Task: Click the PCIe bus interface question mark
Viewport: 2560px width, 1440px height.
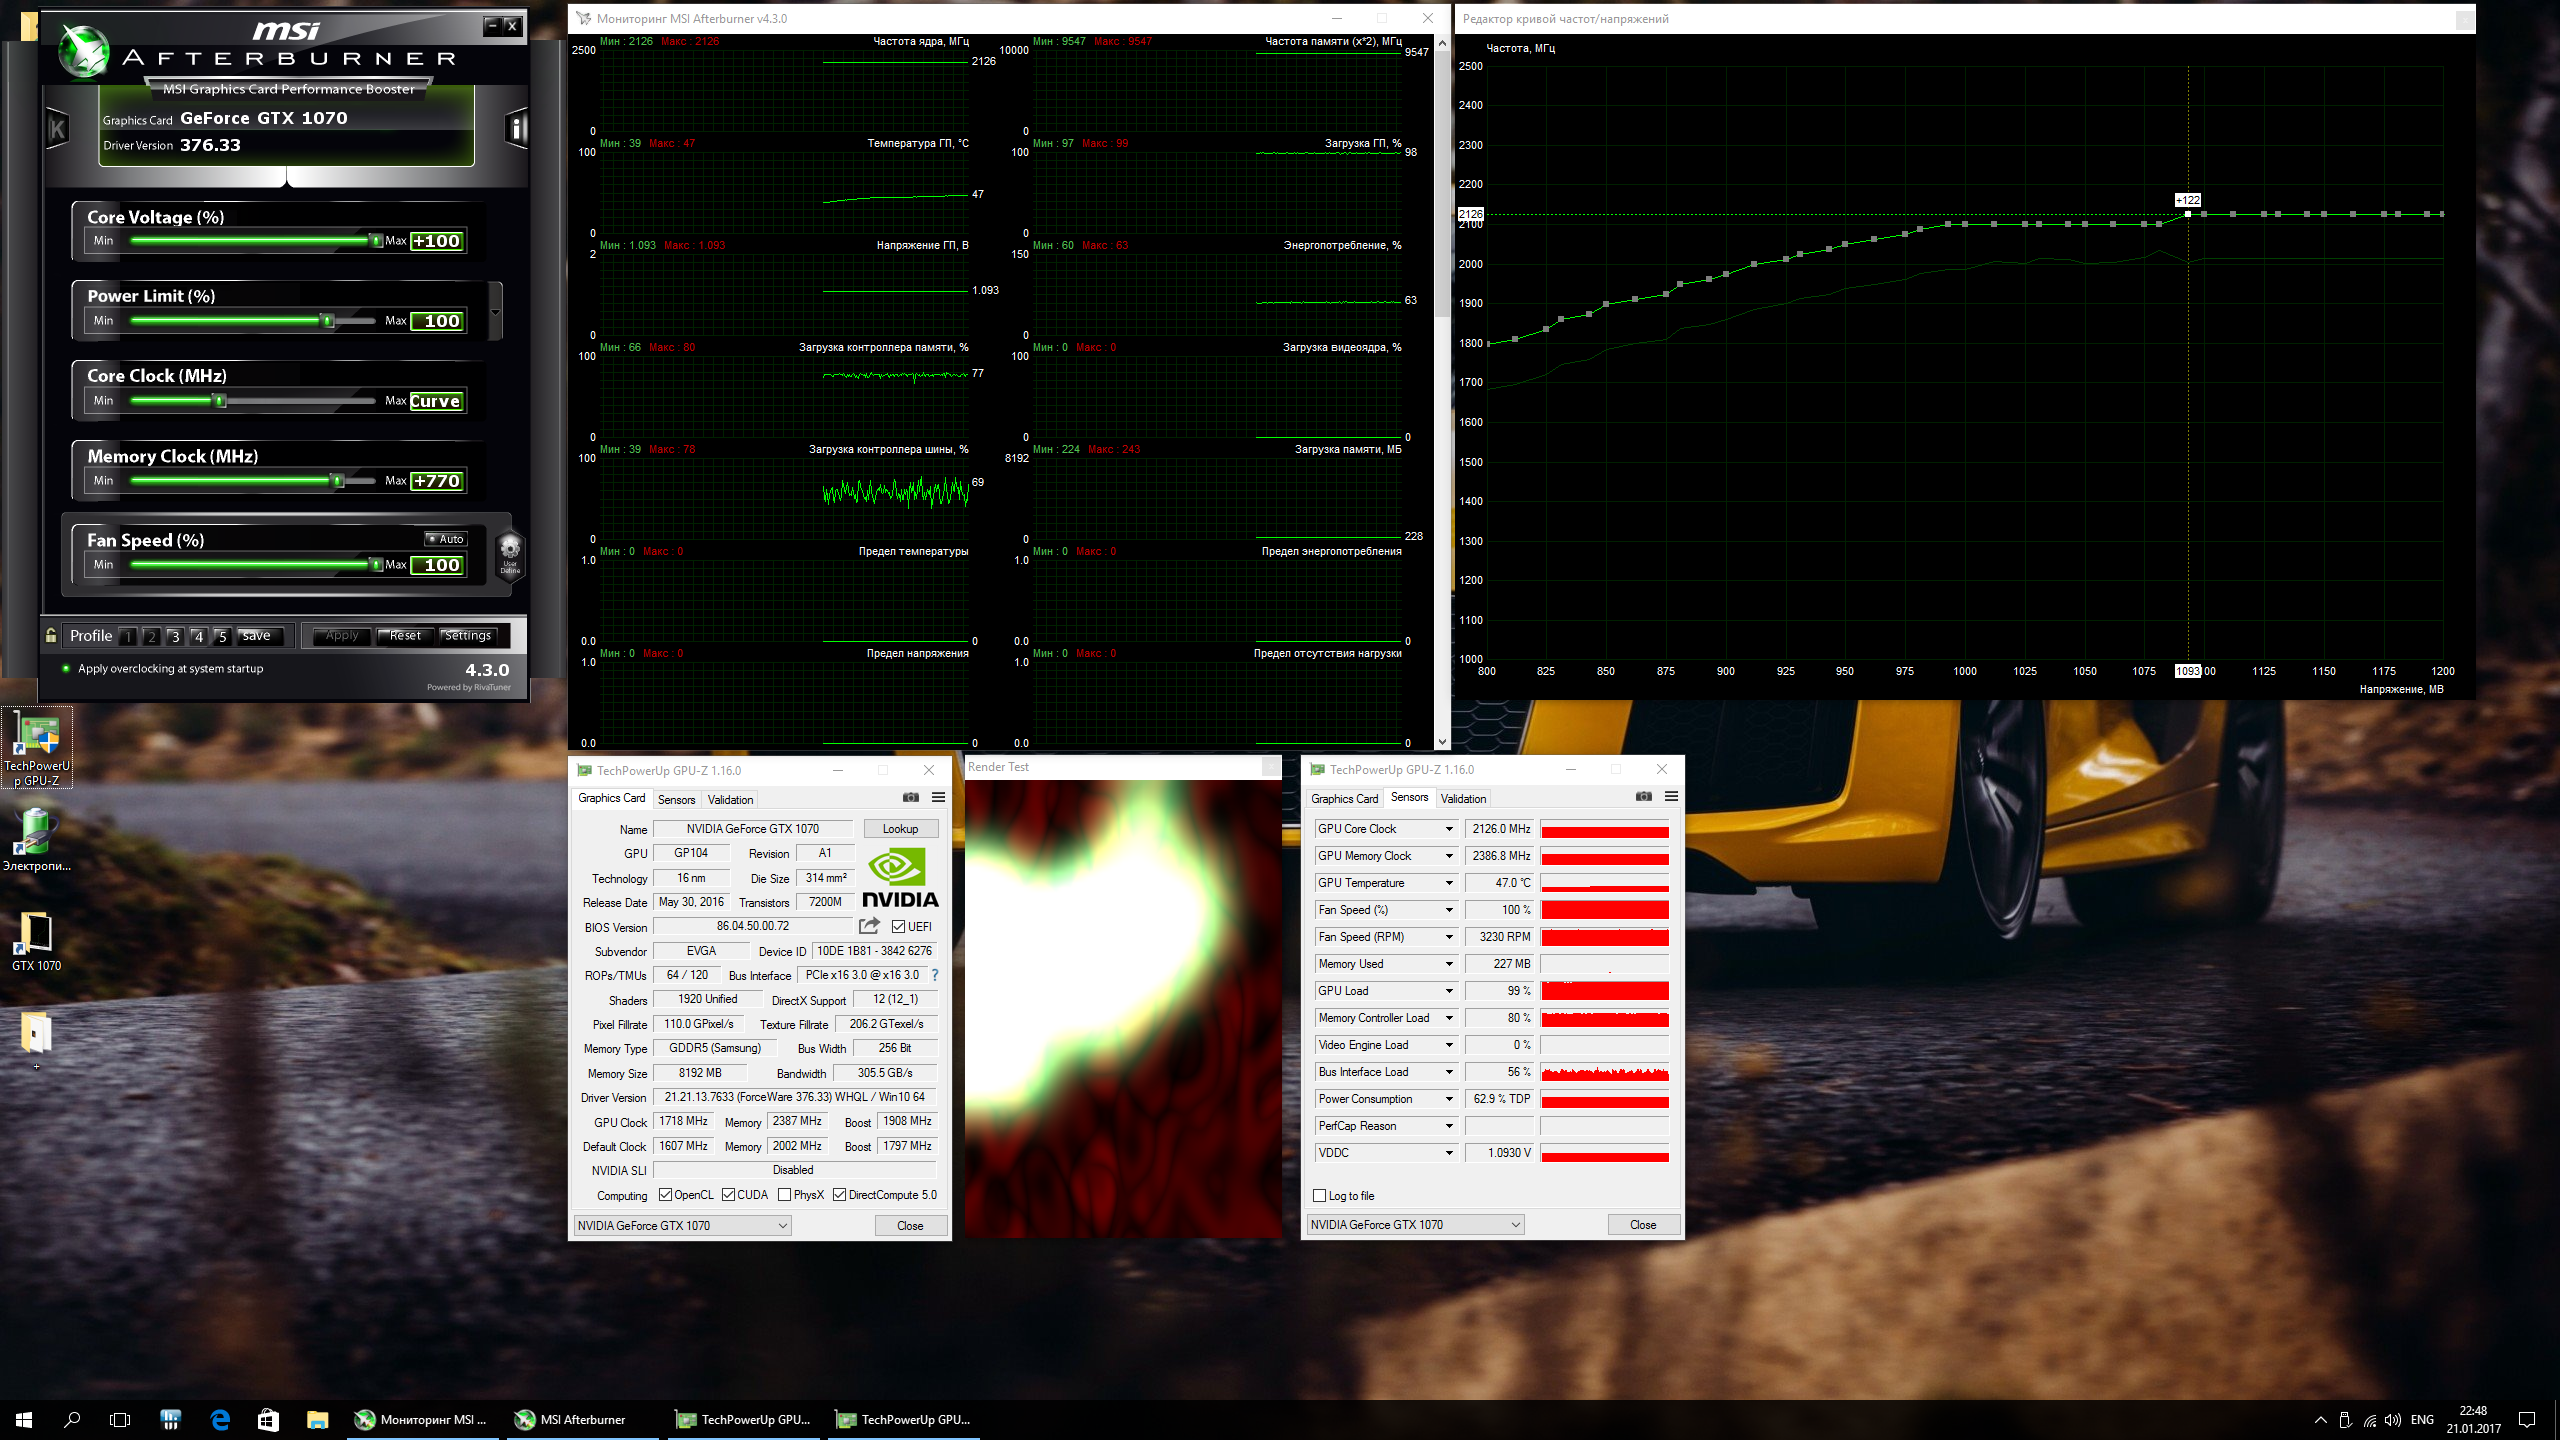Action: [935, 975]
